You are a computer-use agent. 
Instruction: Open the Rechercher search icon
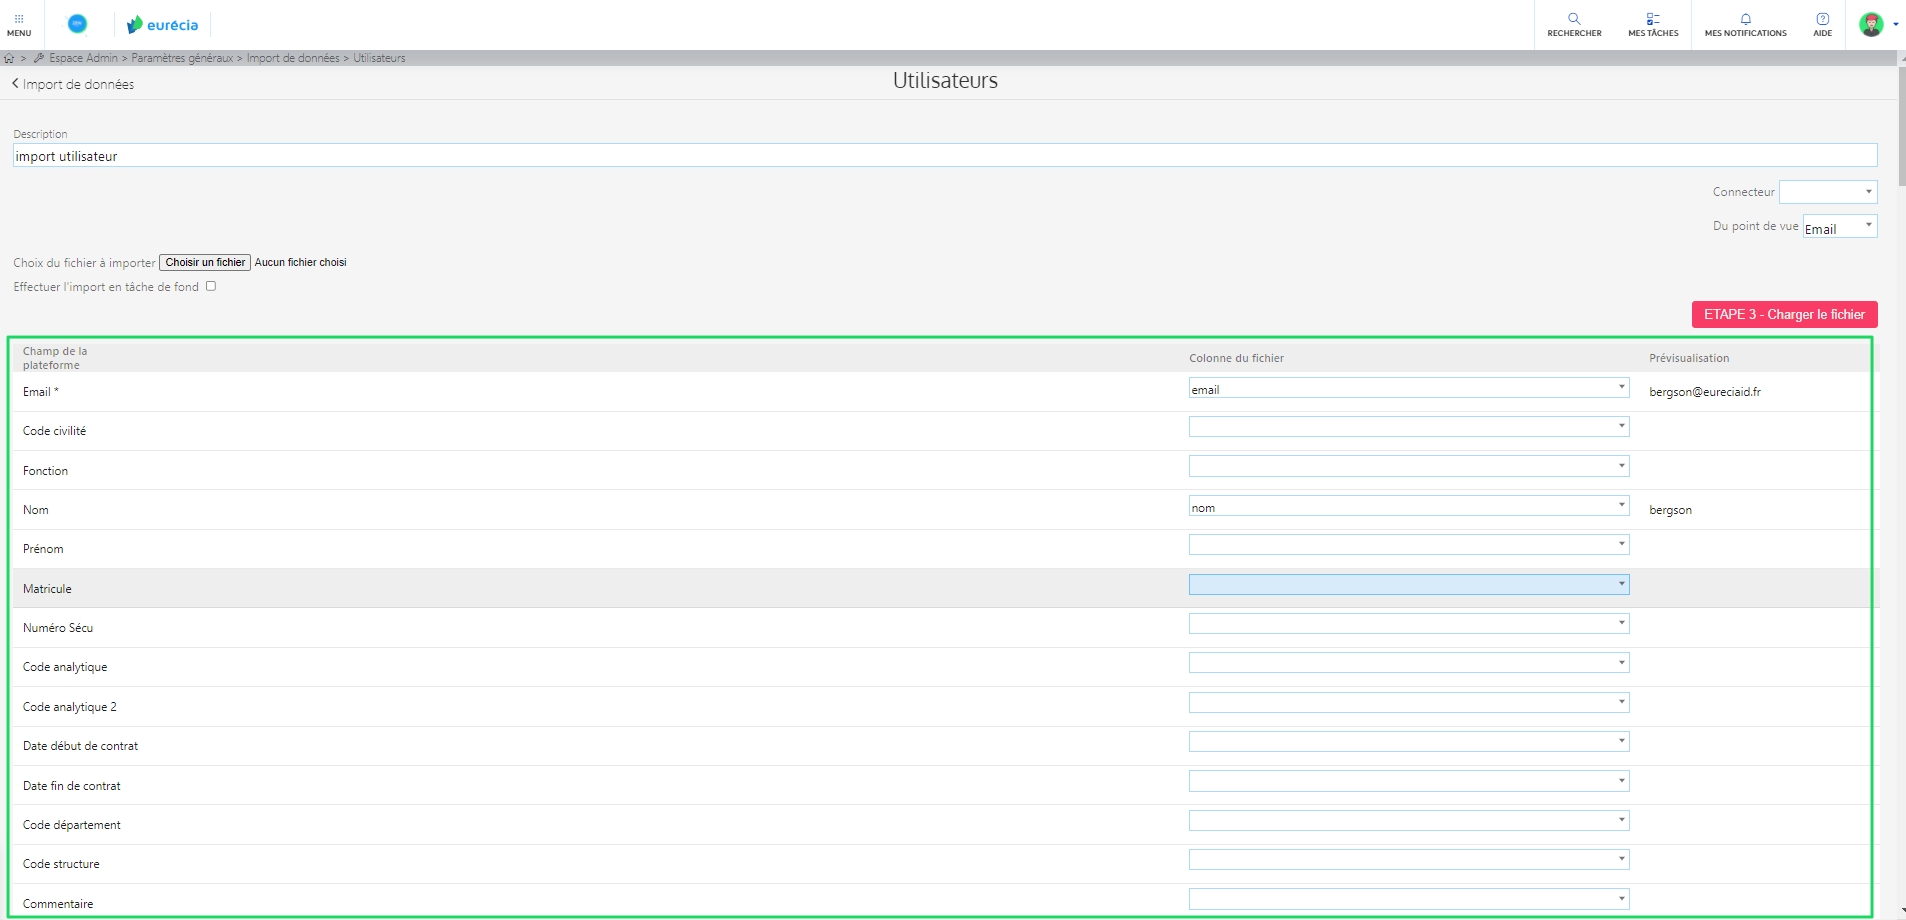(1574, 25)
